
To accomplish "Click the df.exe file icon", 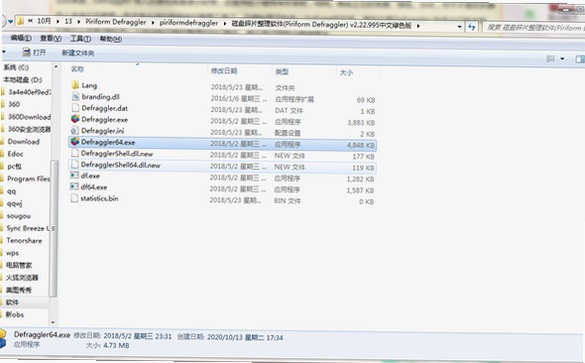I will pyautogui.click(x=75, y=175).
